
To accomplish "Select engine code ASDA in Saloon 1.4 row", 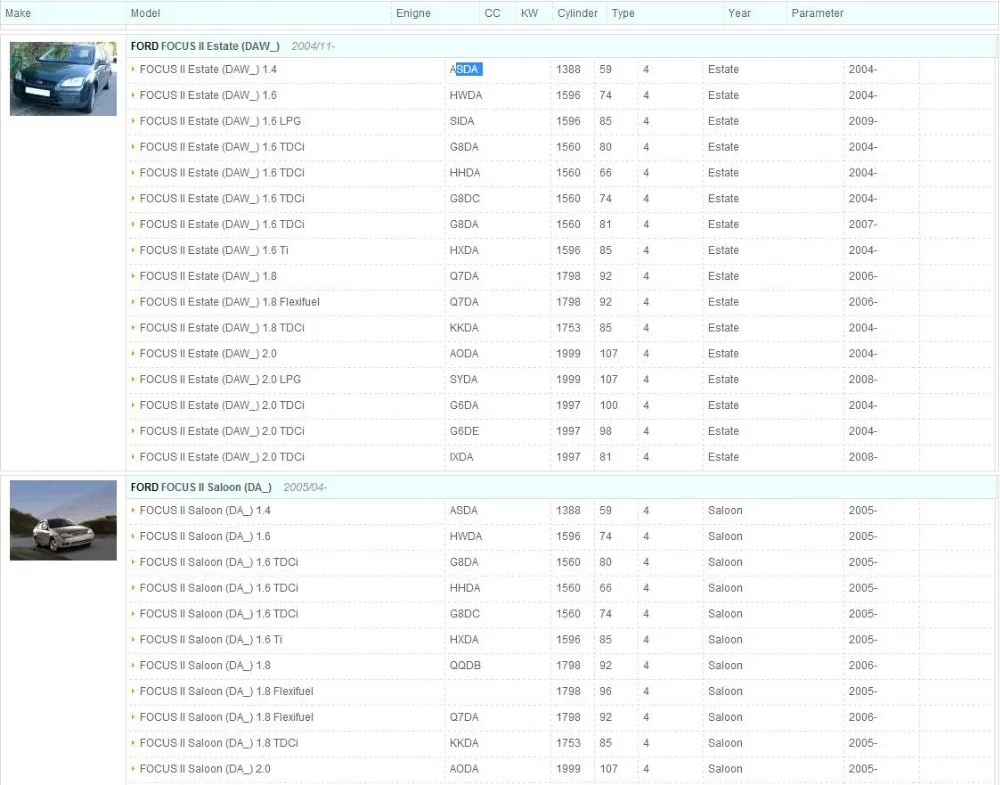I will (x=463, y=511).
